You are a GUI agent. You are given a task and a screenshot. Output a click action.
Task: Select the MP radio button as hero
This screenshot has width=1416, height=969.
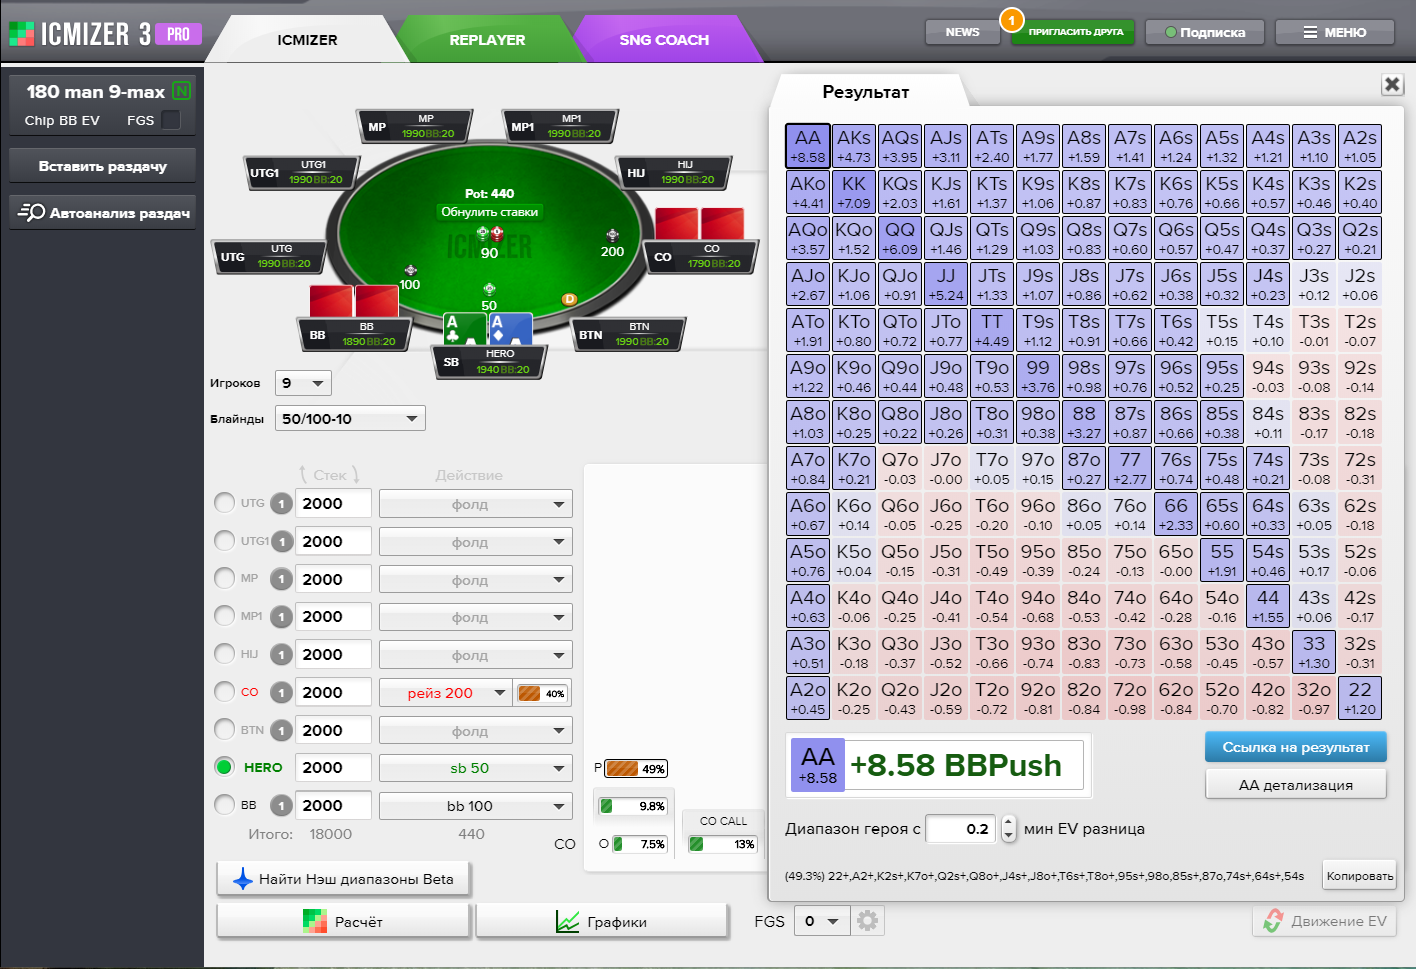(x=224, y=578)
